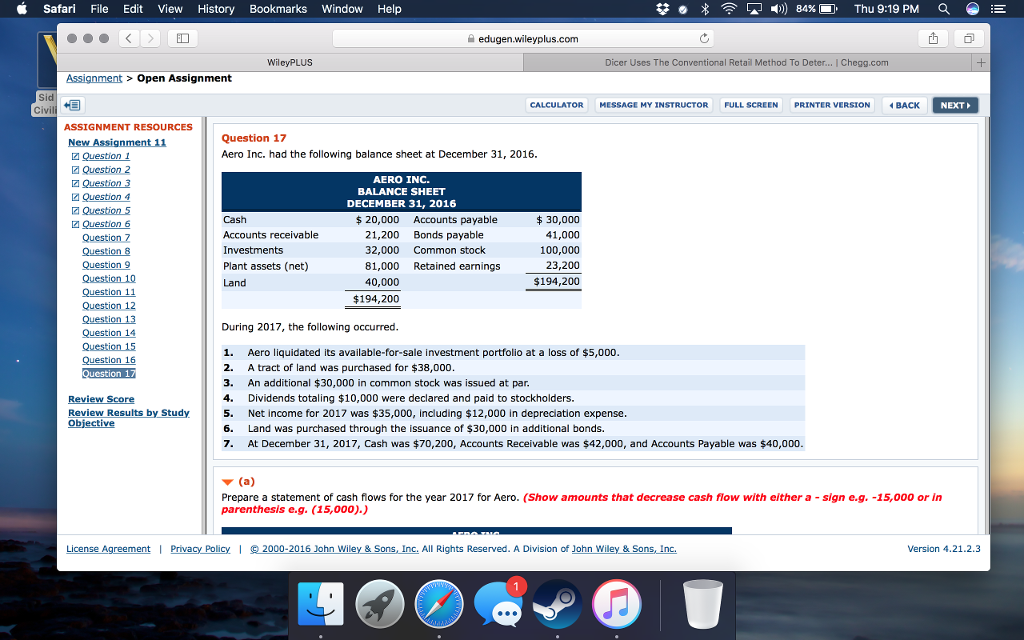The height and width of the screenshot is (640, 1024).
Task: Collapse the assignment resources panel icon
Action: click(x=72, y=105)
